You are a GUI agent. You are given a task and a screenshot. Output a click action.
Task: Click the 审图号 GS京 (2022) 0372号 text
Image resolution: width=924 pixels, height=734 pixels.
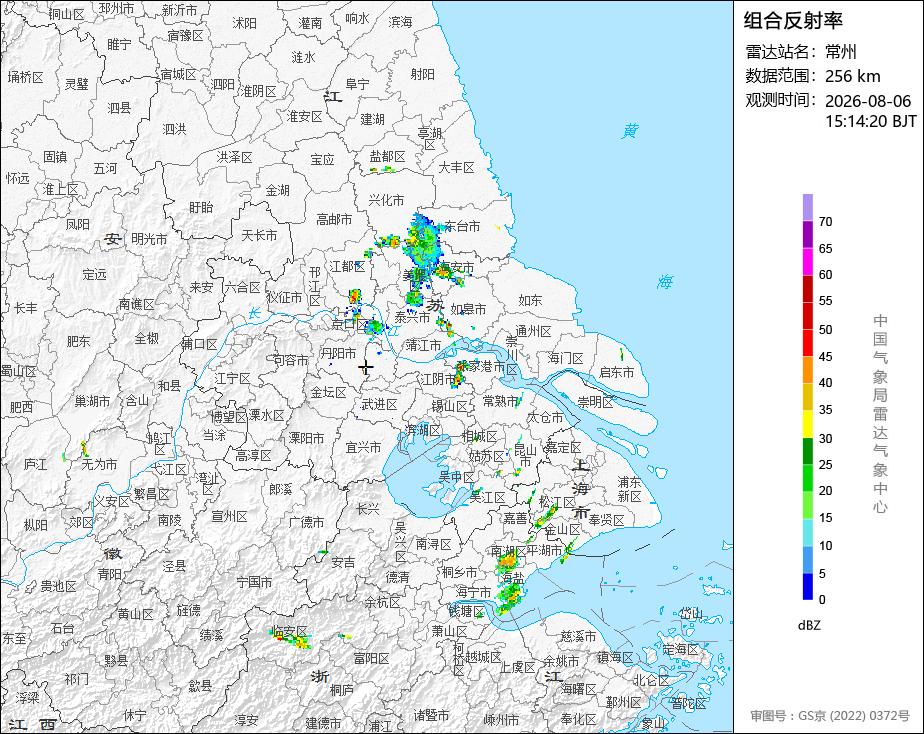point(830,716)
